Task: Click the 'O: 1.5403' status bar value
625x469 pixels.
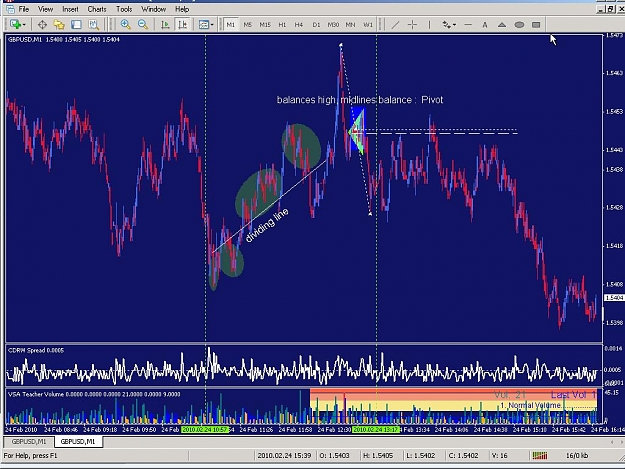Action: coord(334,455)
